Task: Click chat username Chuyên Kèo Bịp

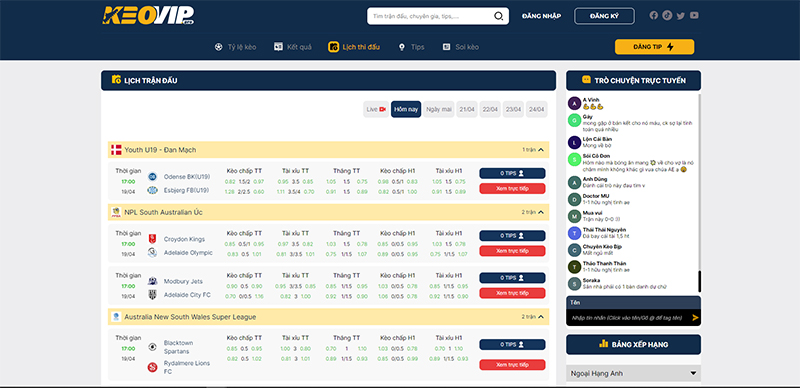Action: [602, 247]
